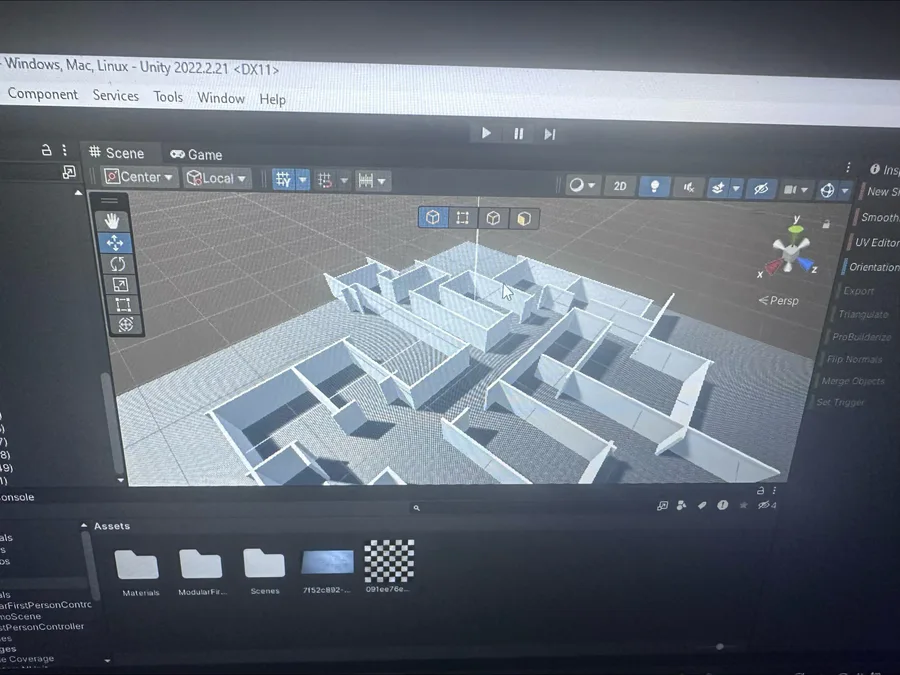Image resolution: width=900 pixels, height=675 pixels.
Task: Toggle scene lighting lightbulb
Action: click(654, 187)
